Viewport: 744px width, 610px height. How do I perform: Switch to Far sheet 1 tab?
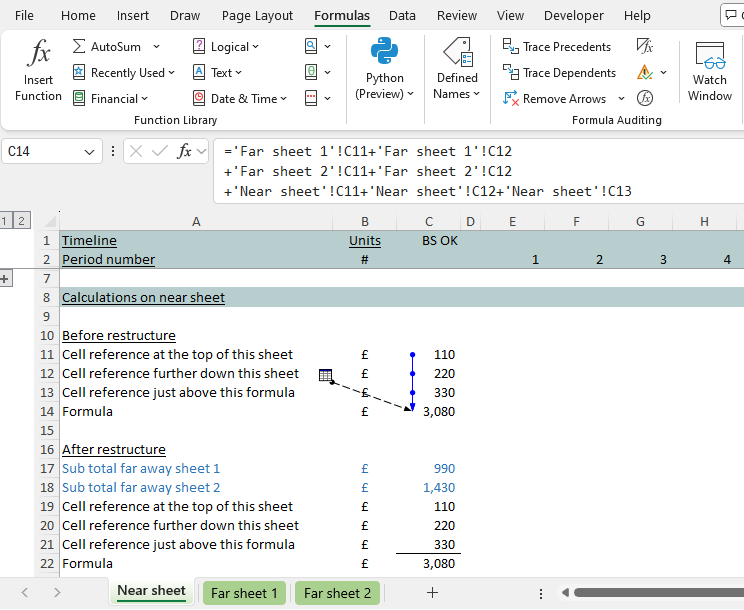click(245, 593)
